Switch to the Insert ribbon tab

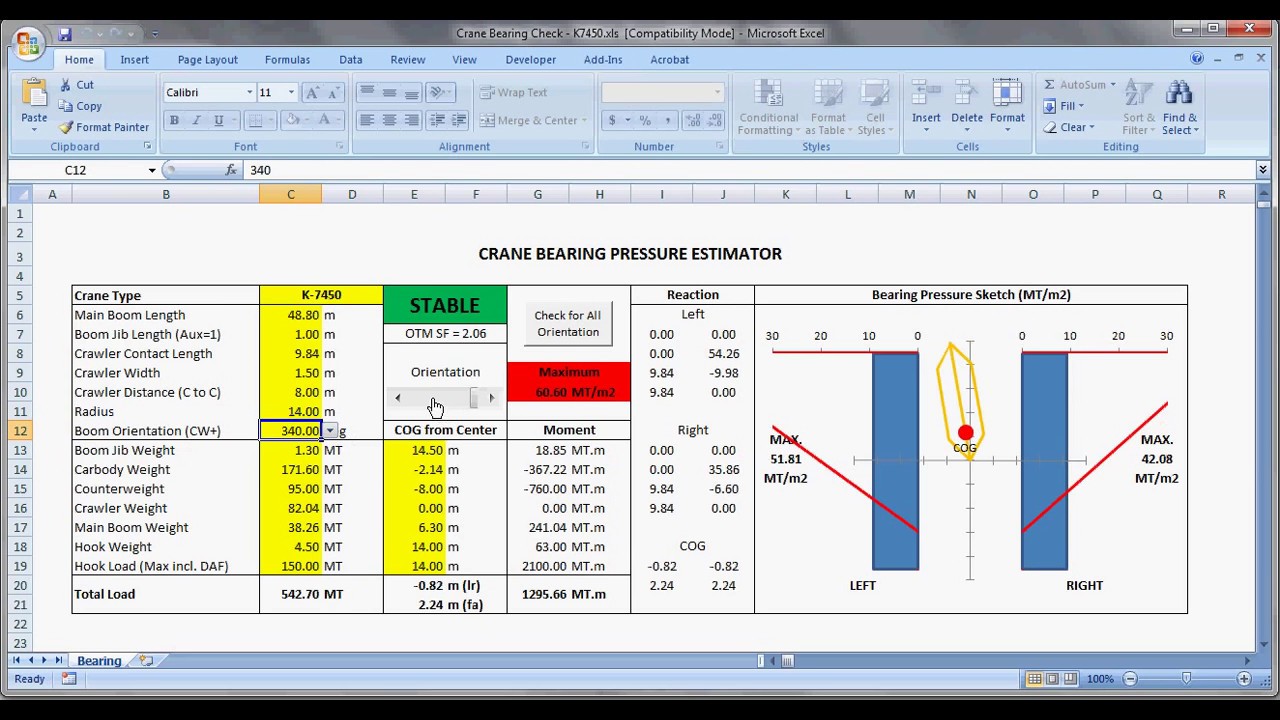pyautogui.click(x=134, y=60)
